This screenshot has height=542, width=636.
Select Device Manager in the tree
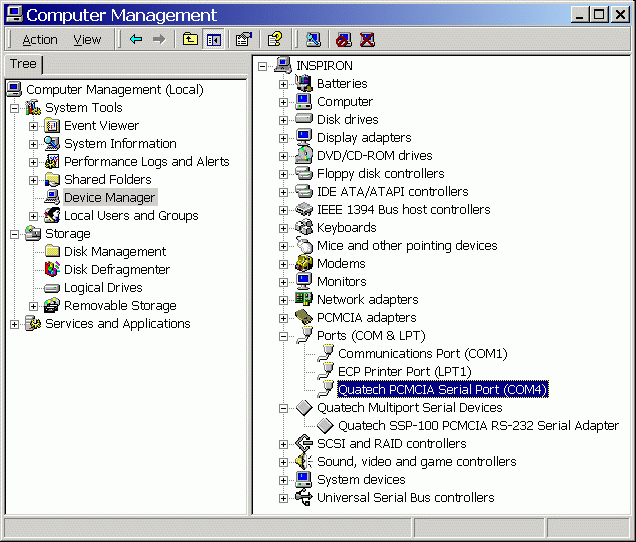110,198
